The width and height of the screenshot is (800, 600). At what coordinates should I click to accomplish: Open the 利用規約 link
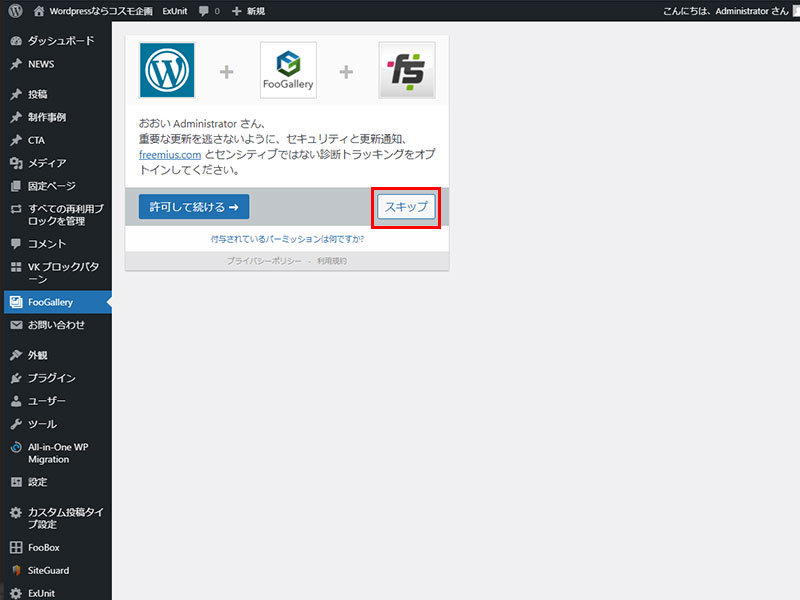click(x=332, y=261)
